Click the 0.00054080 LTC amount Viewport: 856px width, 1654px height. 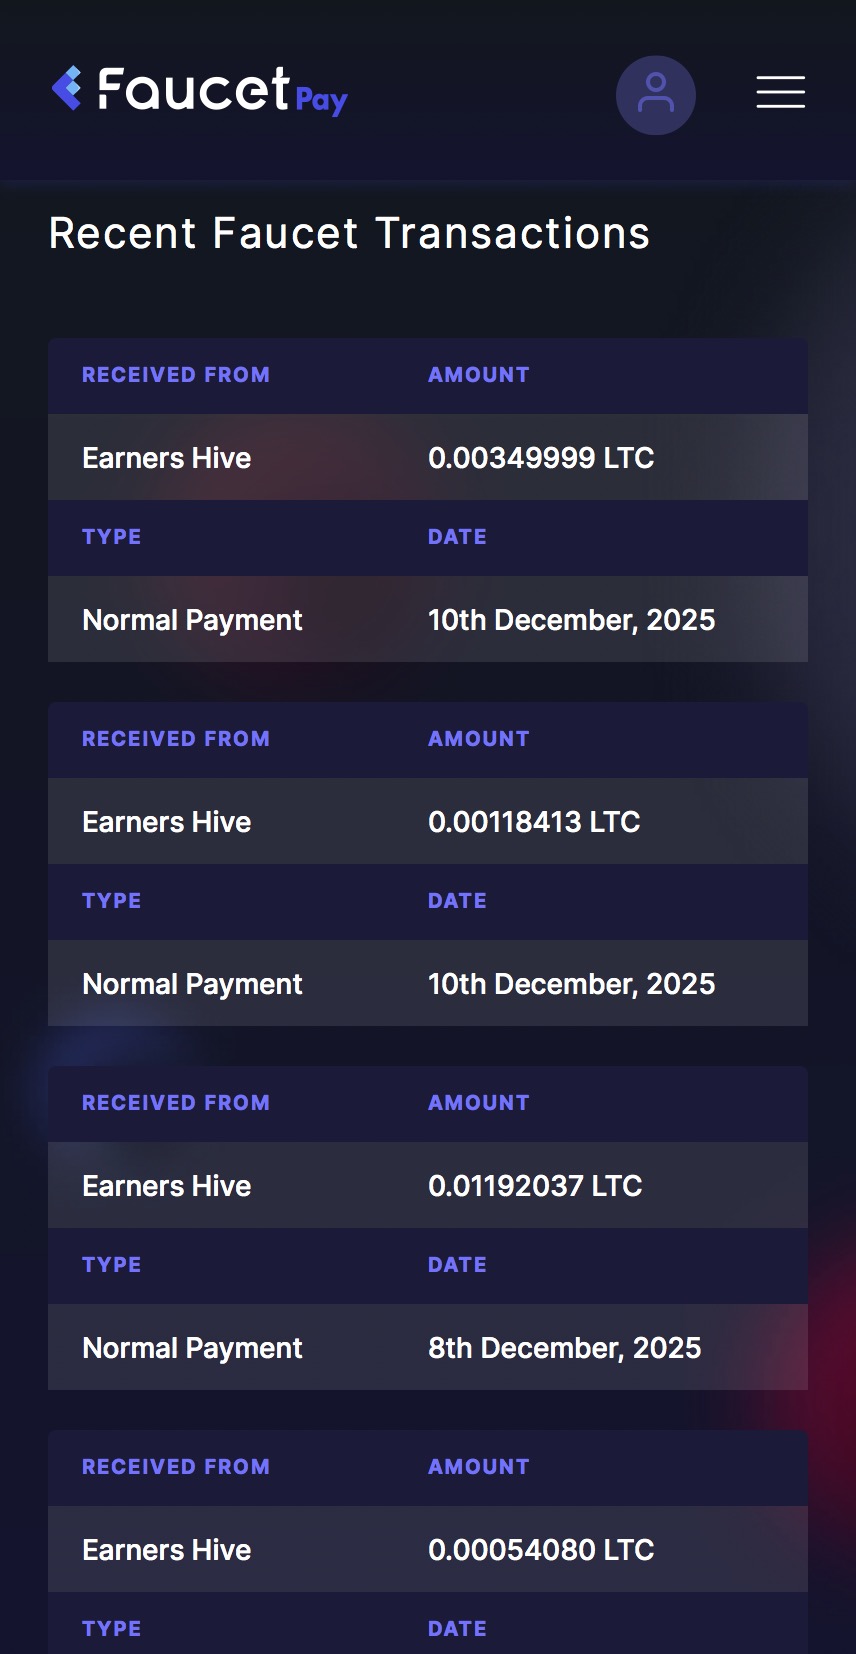(540, 1550)
